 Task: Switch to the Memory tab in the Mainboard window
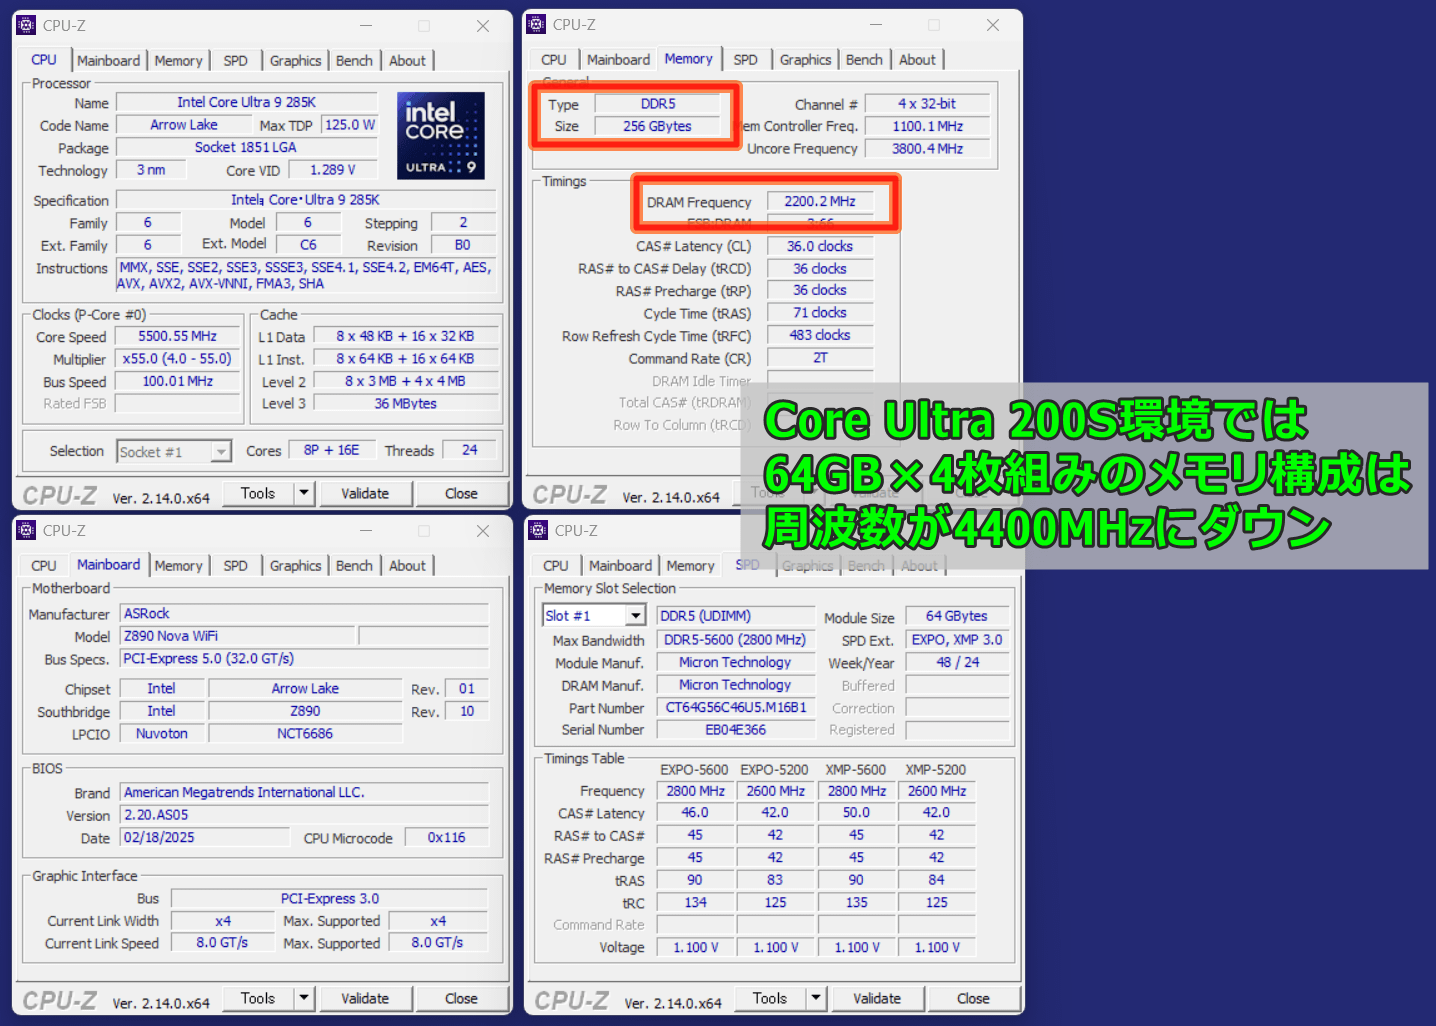pos(179,566)
